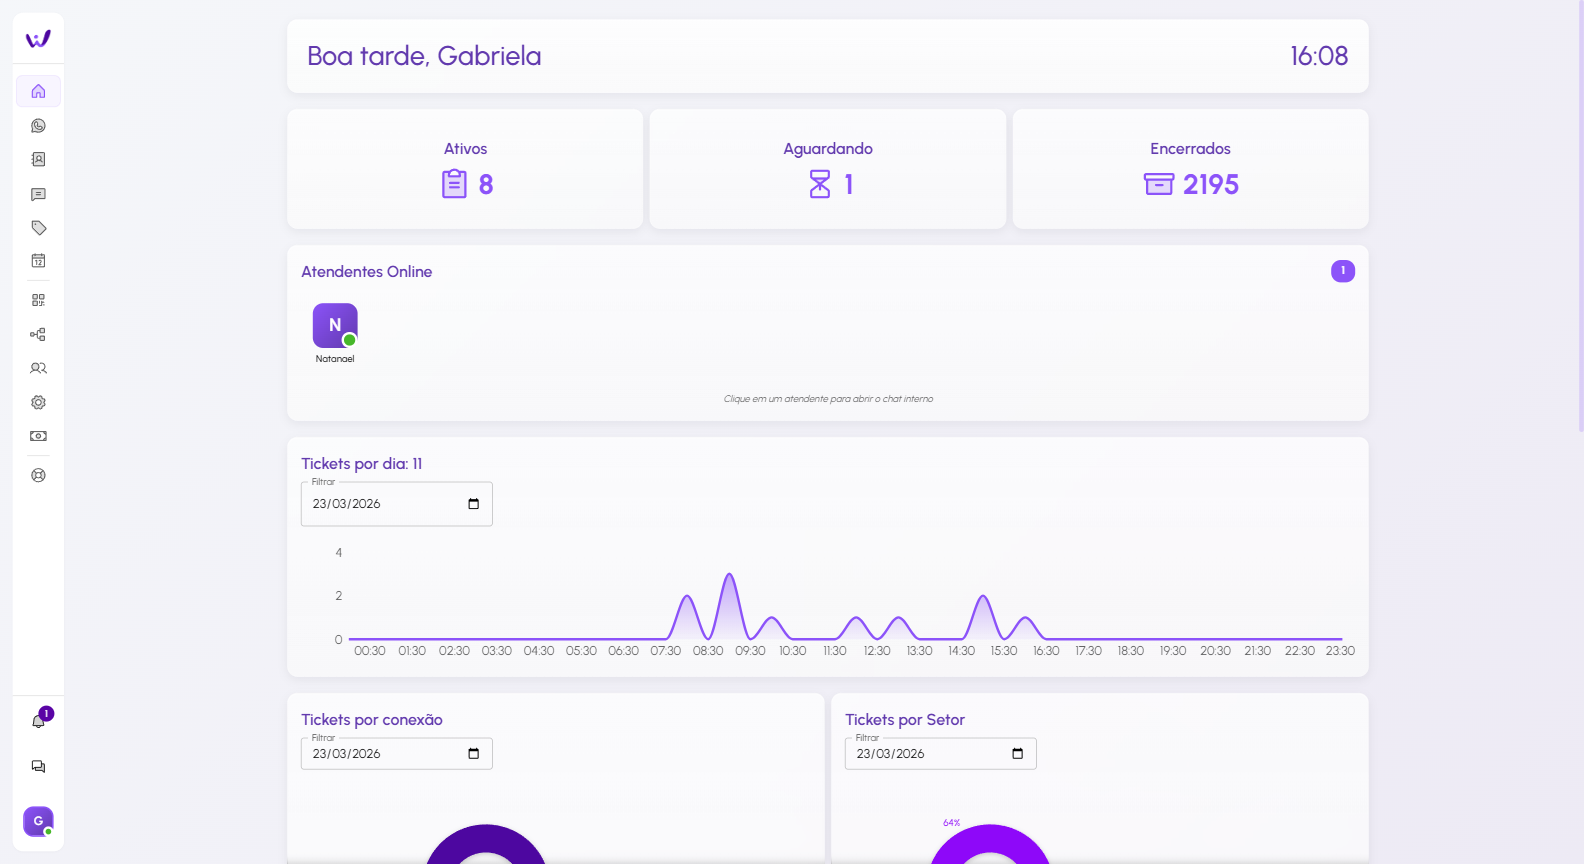The width and height of the screenshot is (1584, 864).
Task: Open date picker for Tickets por Setor
Action: coord(1017,754)
